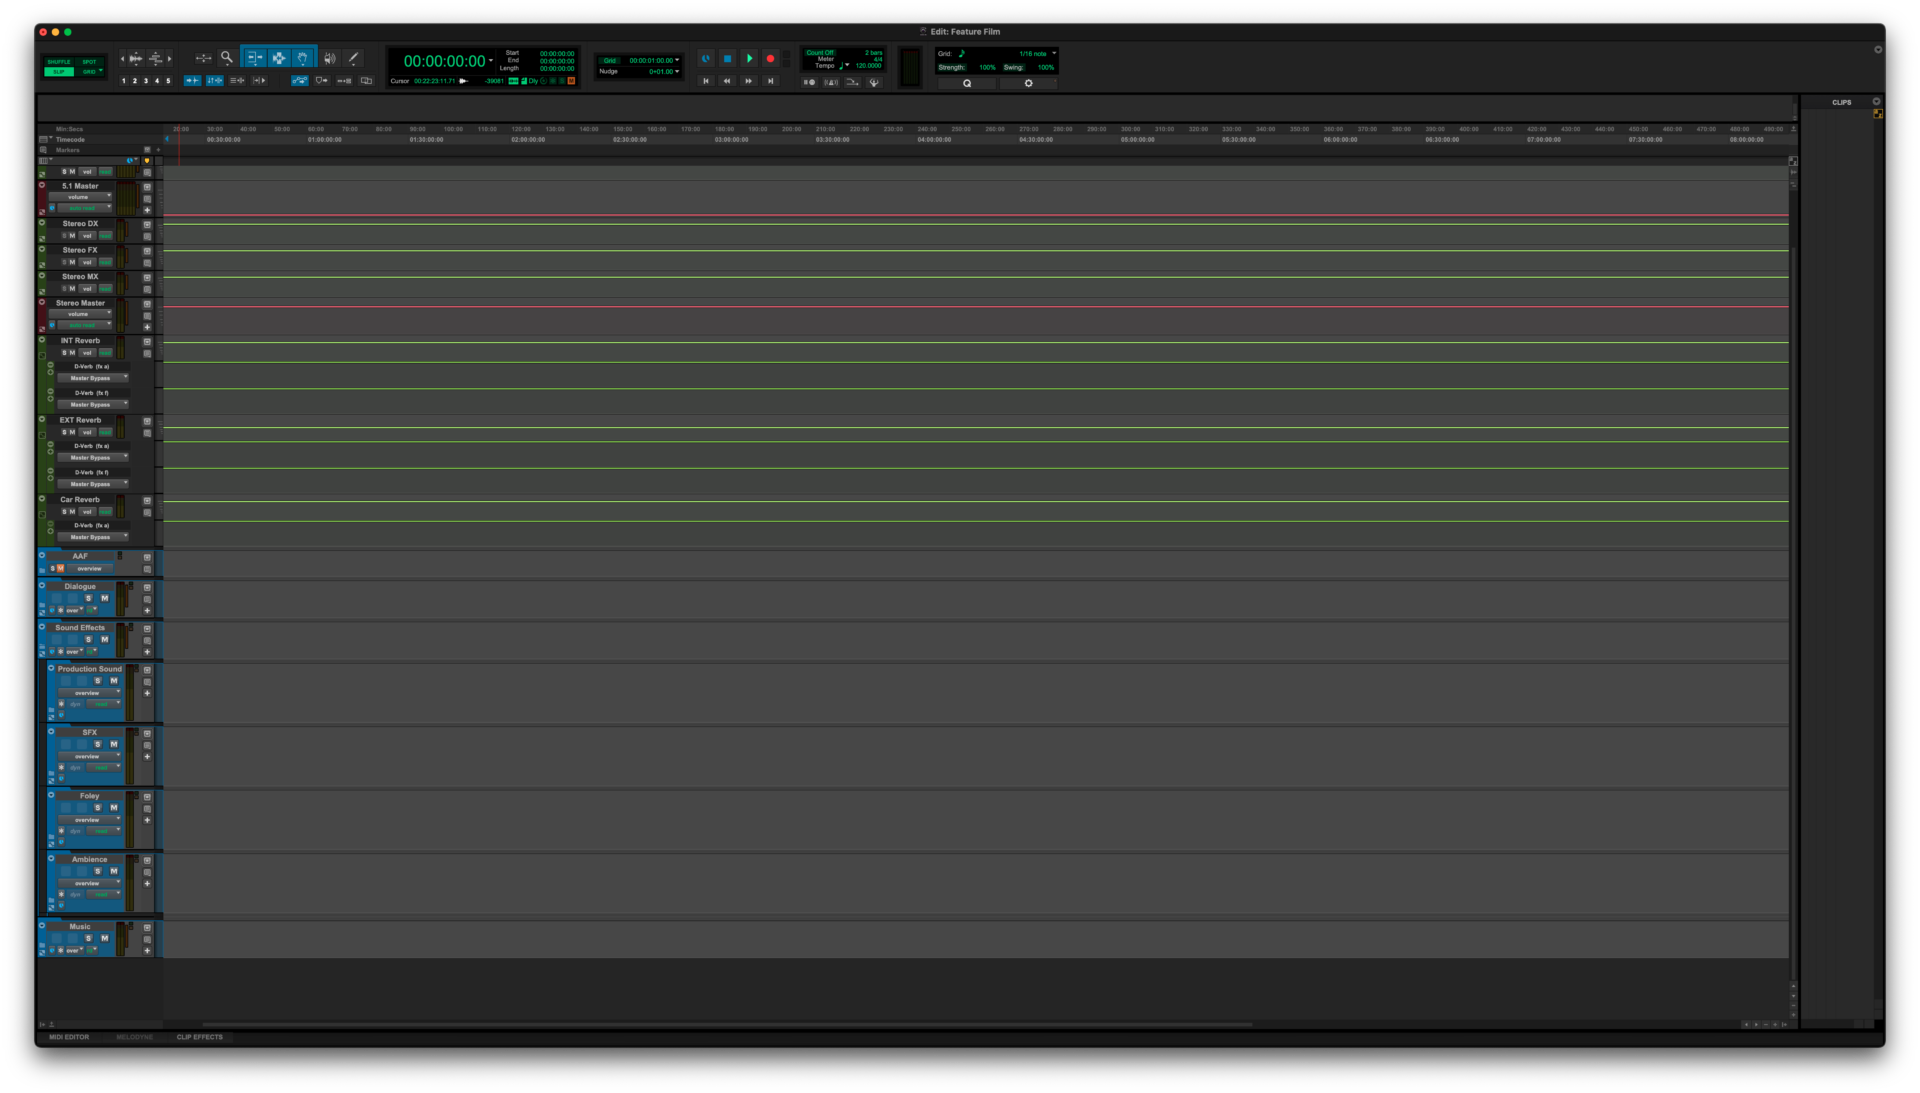The height and width of the screenshot is (1093, 1920).
Task: Open the Nudge value dropdown
Action: click(x=677, y=71)
